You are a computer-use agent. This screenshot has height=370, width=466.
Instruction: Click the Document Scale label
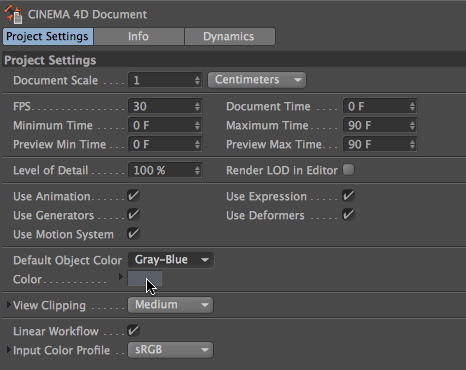[x=55, y=80]
